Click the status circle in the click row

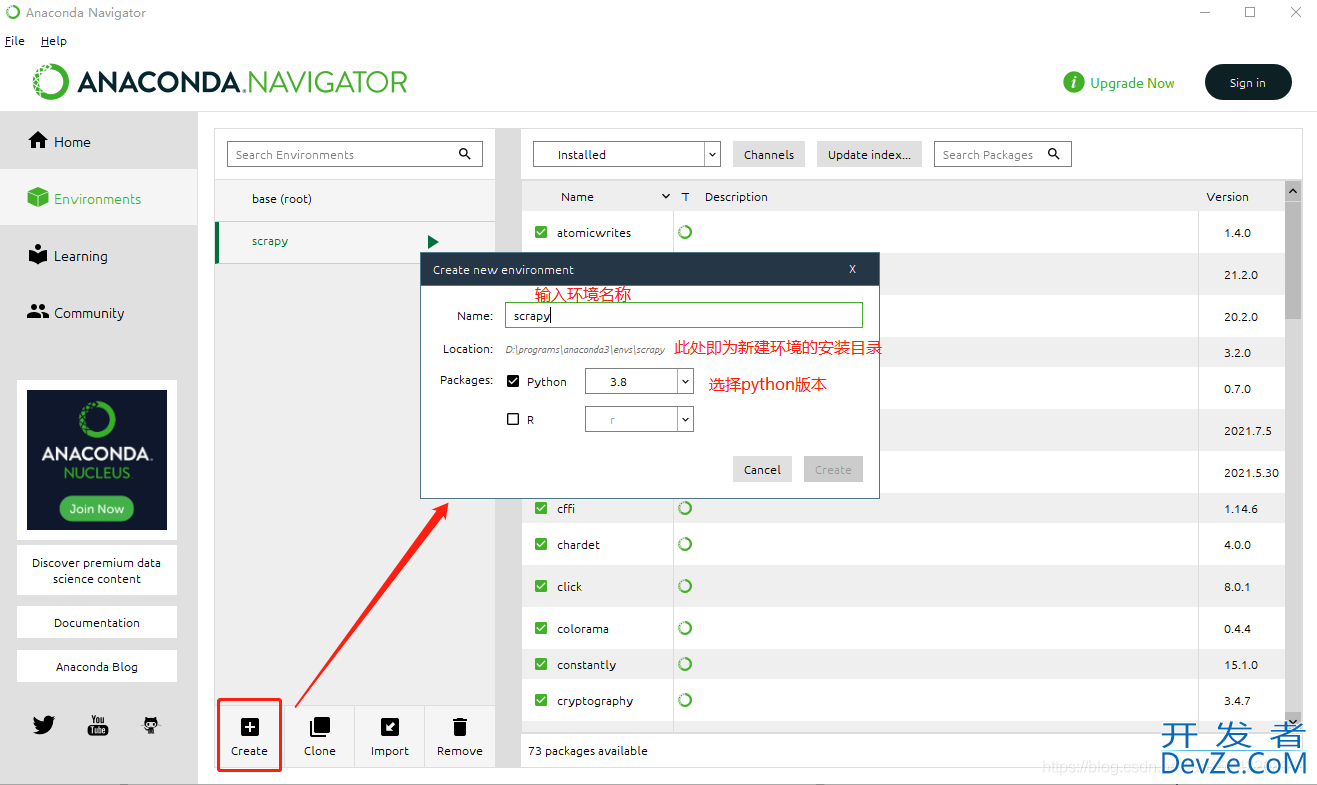[x=685, y=586]
